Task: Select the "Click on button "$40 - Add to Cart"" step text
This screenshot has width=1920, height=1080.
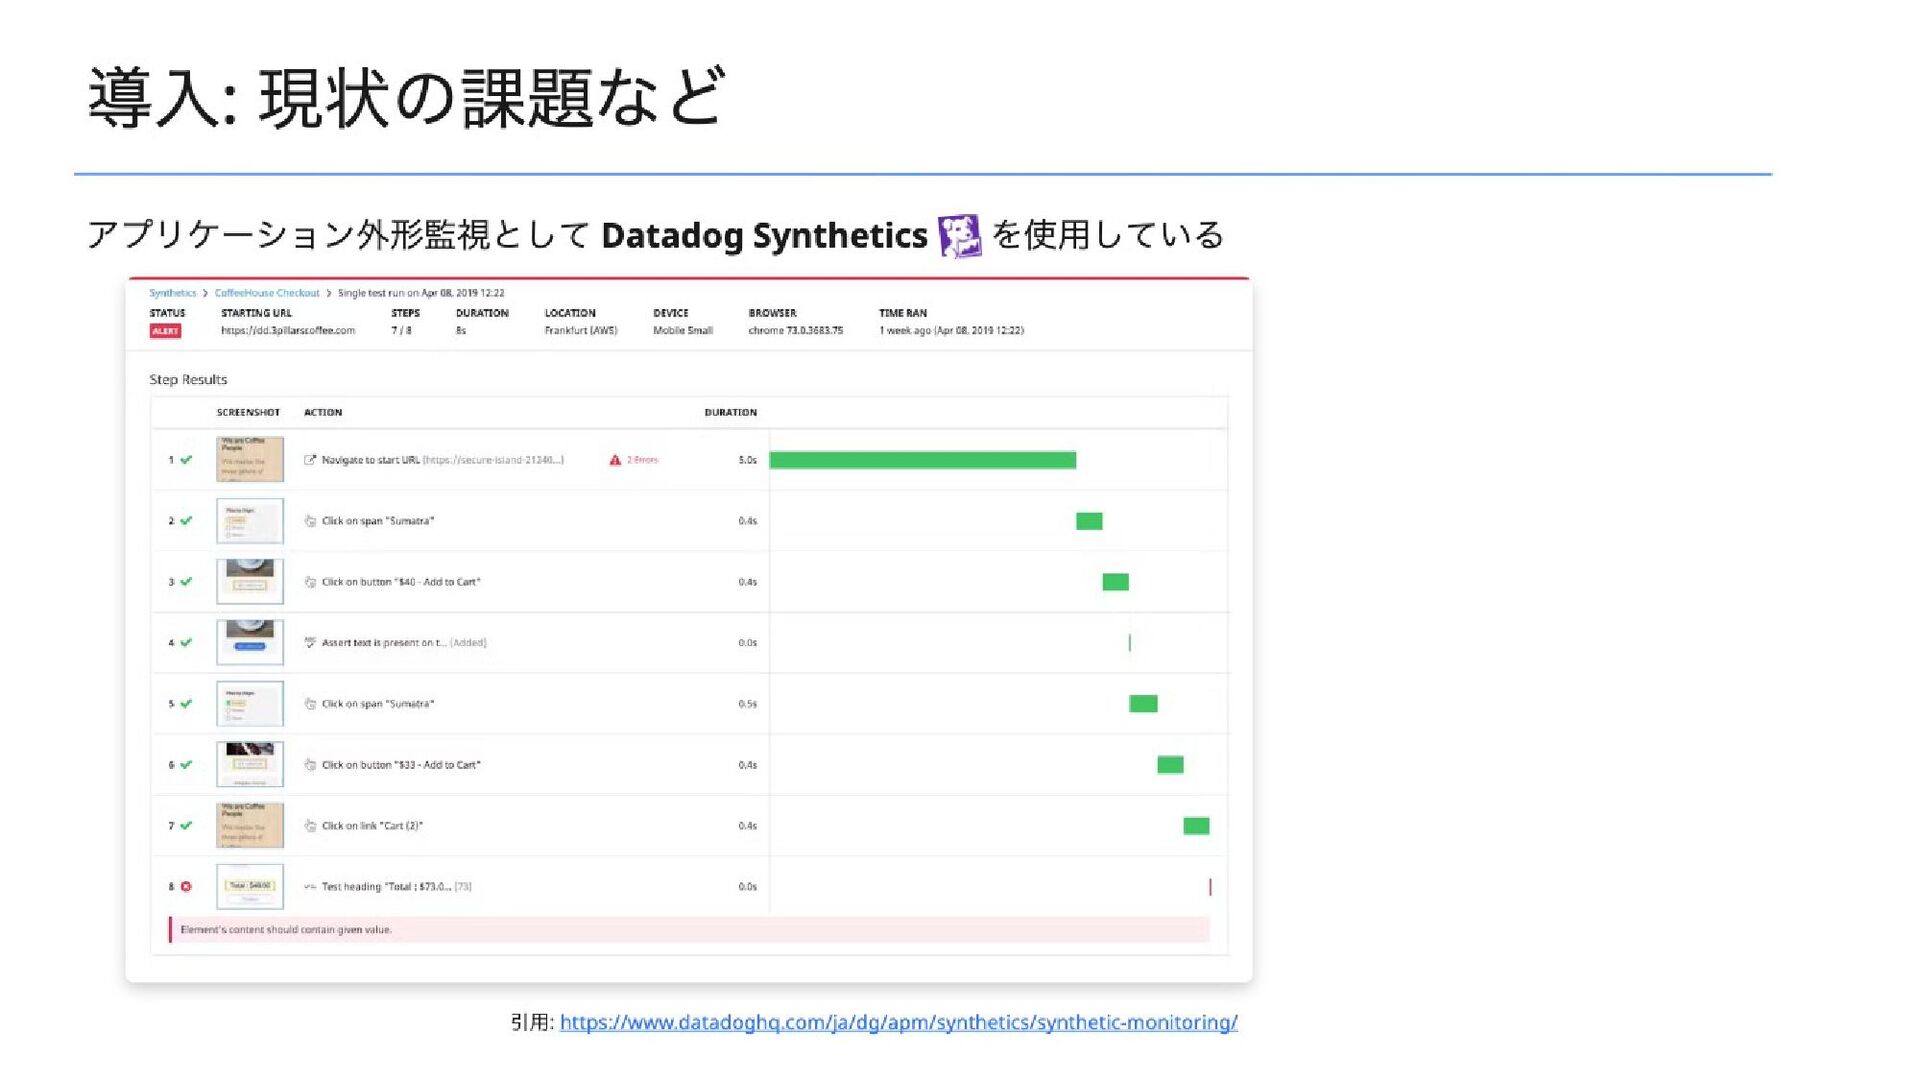Action: pos(401,582)
